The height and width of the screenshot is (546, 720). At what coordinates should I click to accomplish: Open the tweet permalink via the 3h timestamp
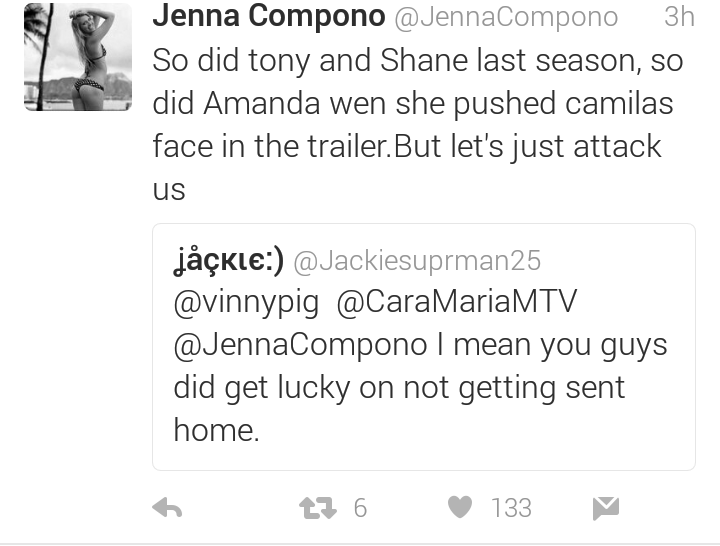click(x=679, y=17)
